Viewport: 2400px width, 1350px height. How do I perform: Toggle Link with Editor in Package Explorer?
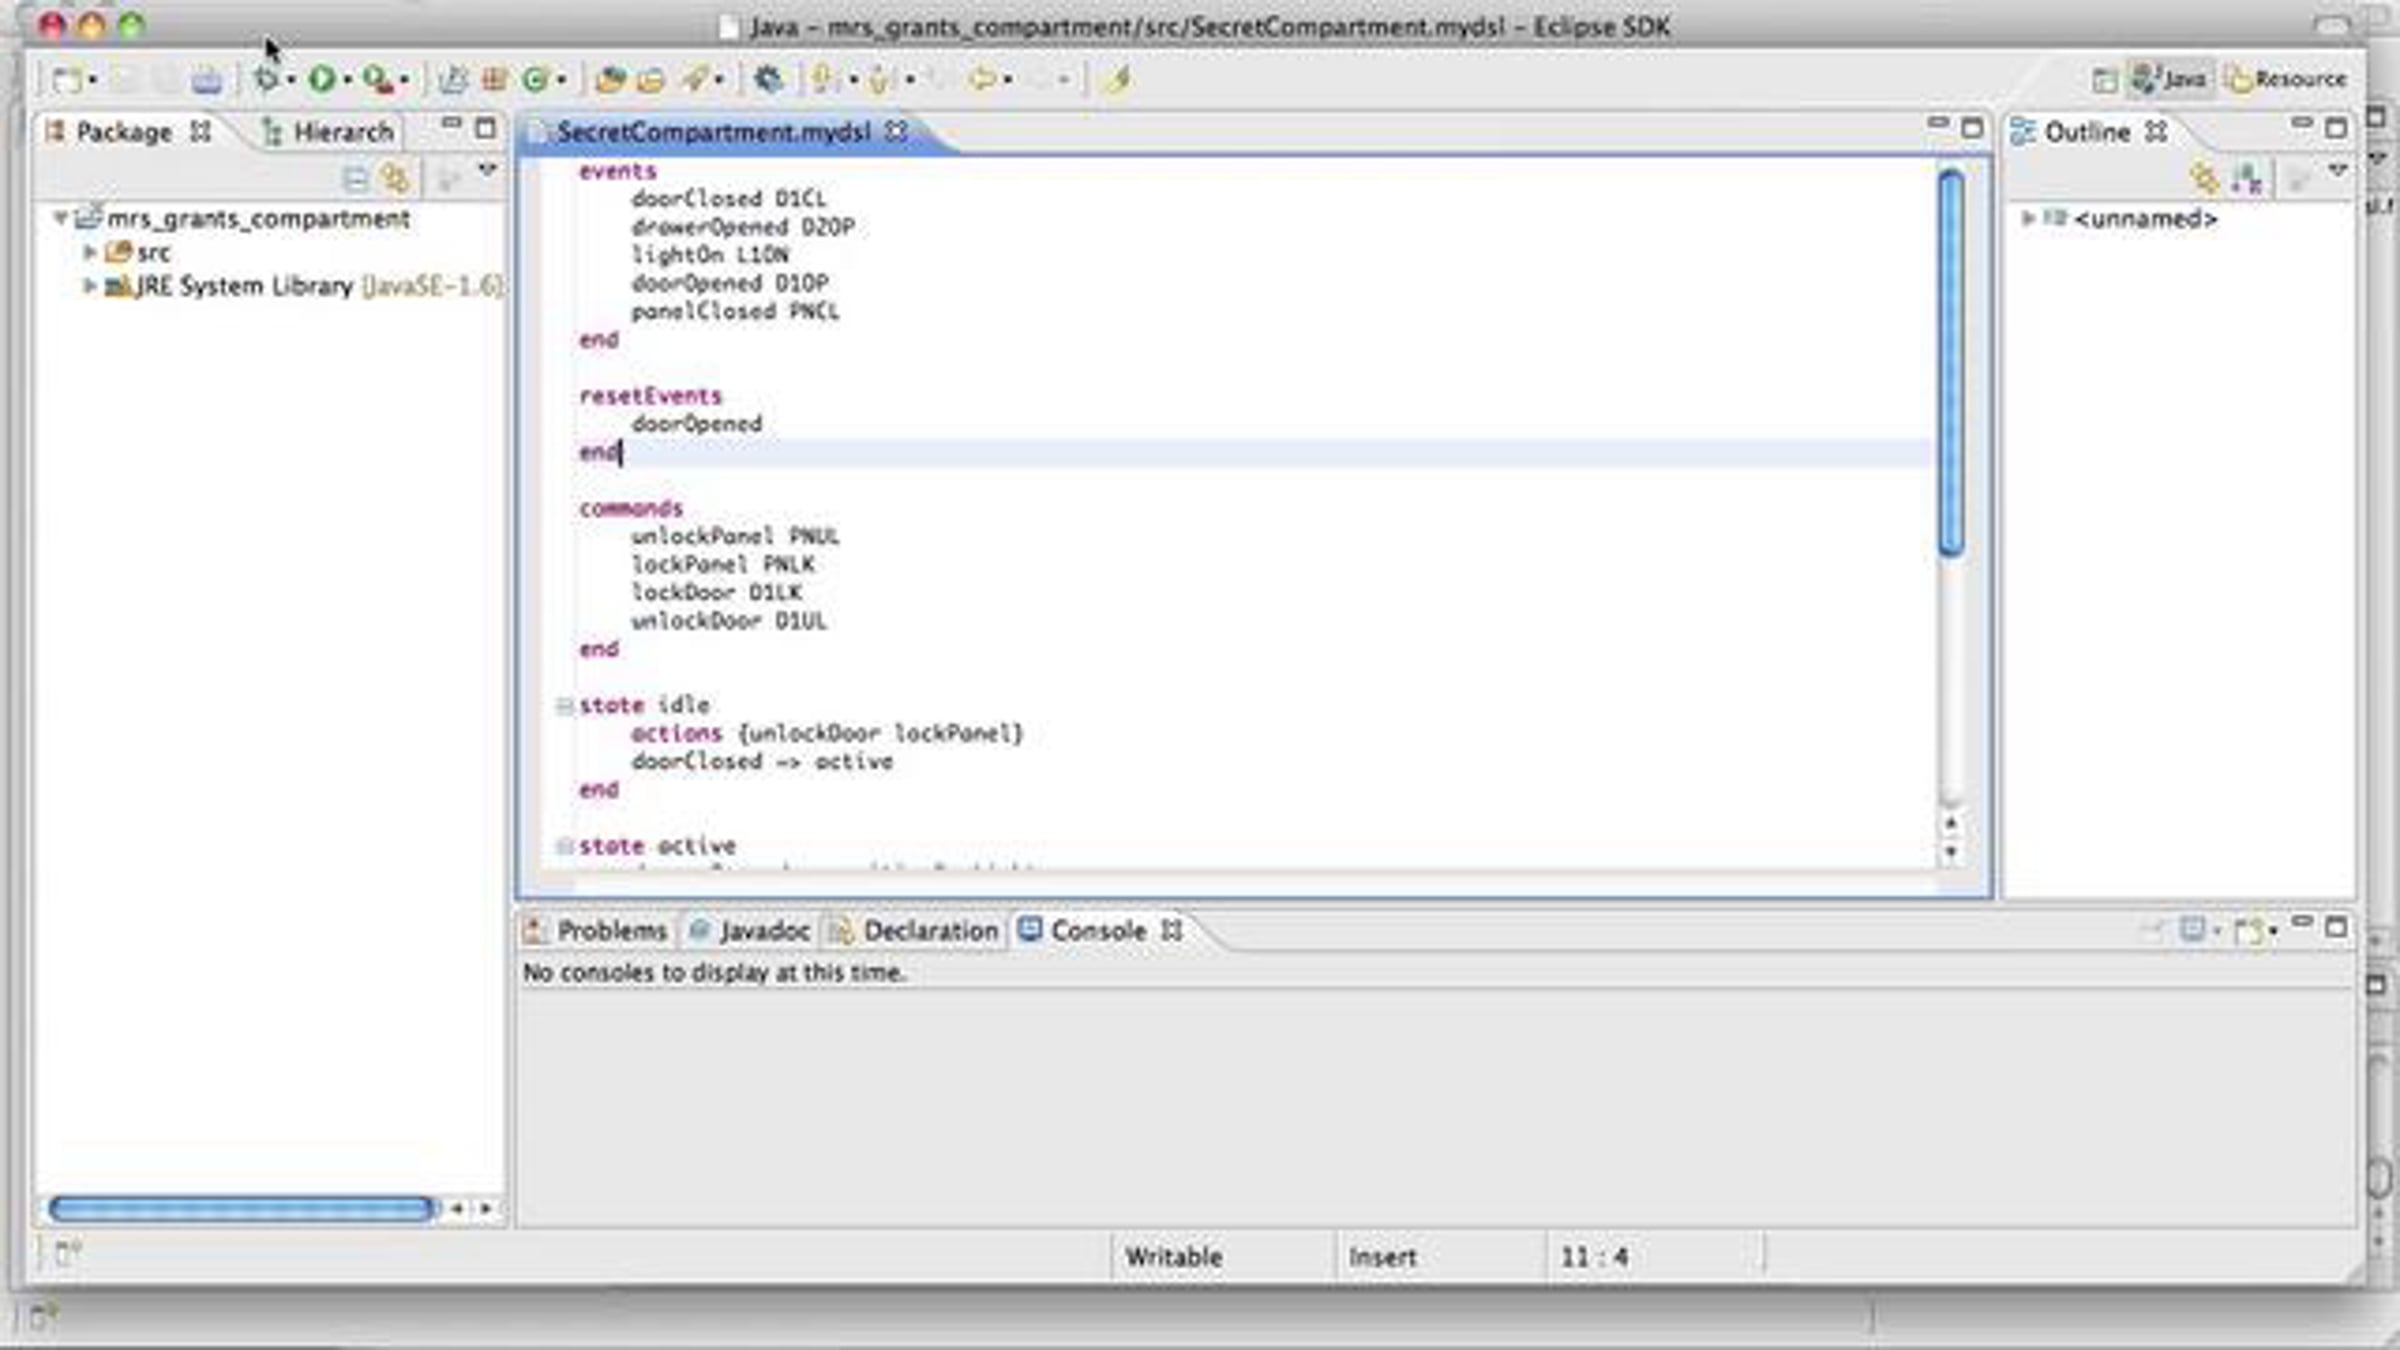tap(397, 179)
